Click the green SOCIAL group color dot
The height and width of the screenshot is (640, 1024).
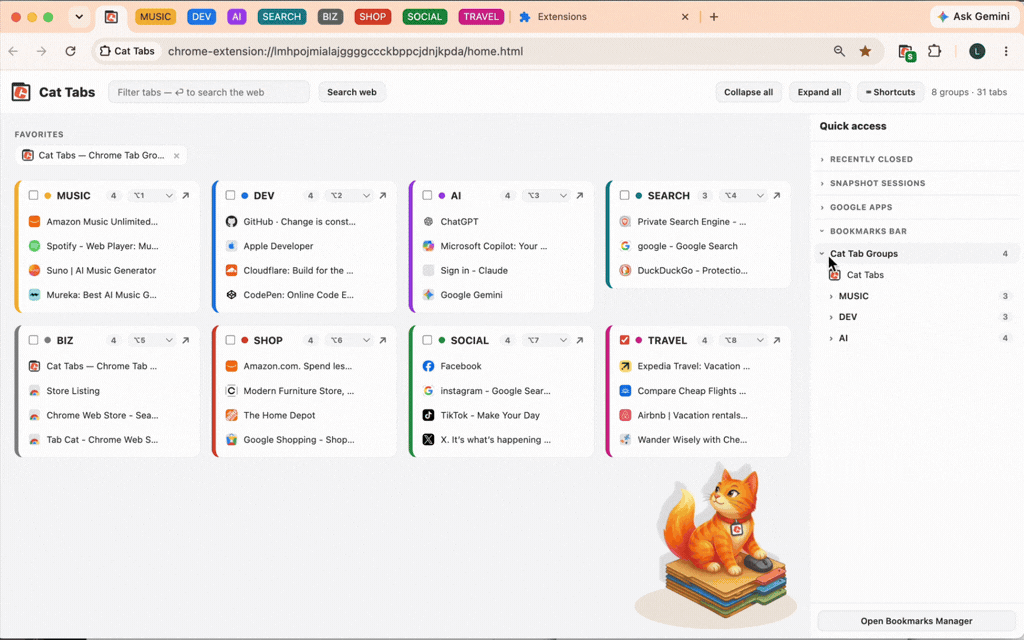pyautogui.click(x=442, y=340)
